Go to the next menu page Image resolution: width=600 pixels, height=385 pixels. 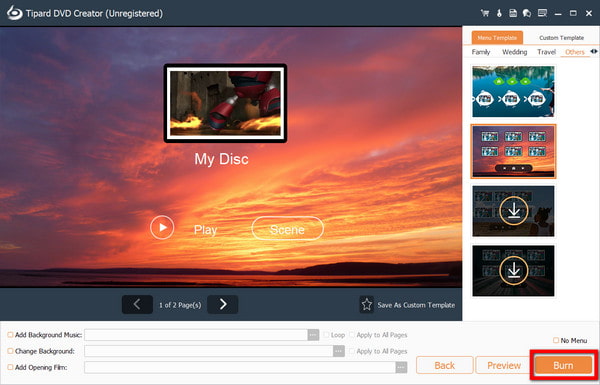pos(223,305)
